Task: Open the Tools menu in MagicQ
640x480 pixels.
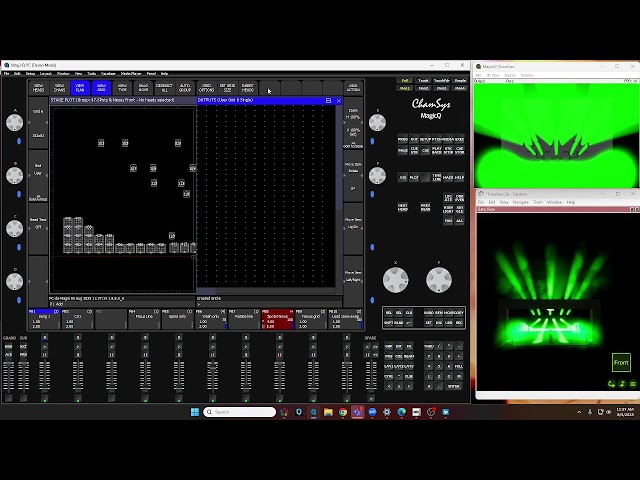Action: pyautogui.click(x=92, y=74)
